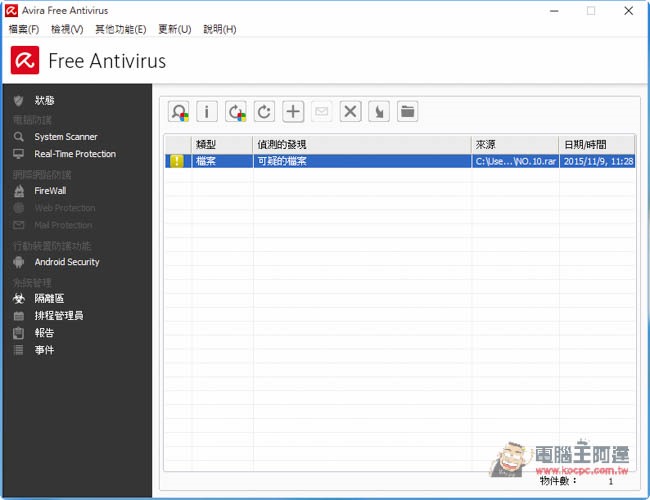Click the export folder toolbar icon

(407, 112)
